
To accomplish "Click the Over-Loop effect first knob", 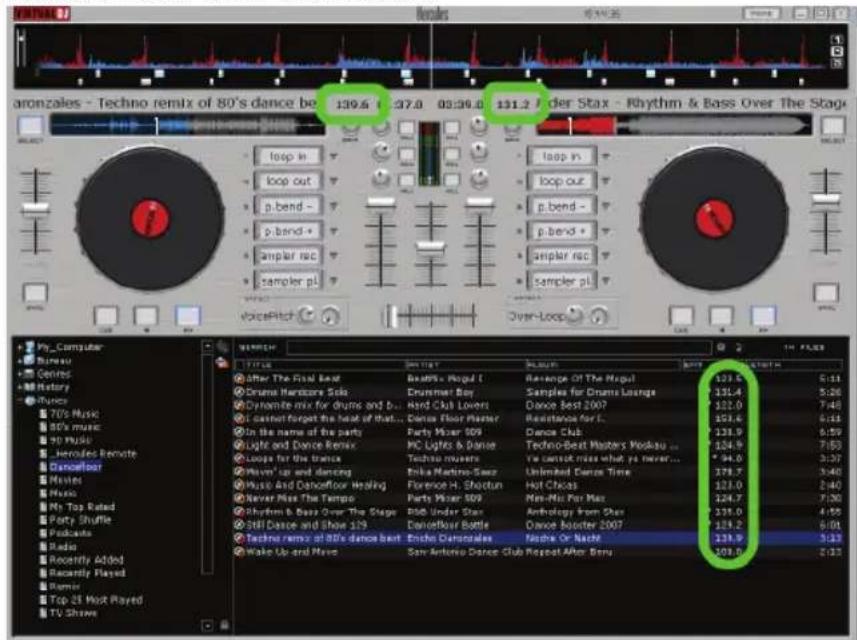I will (x=574, y=314).
